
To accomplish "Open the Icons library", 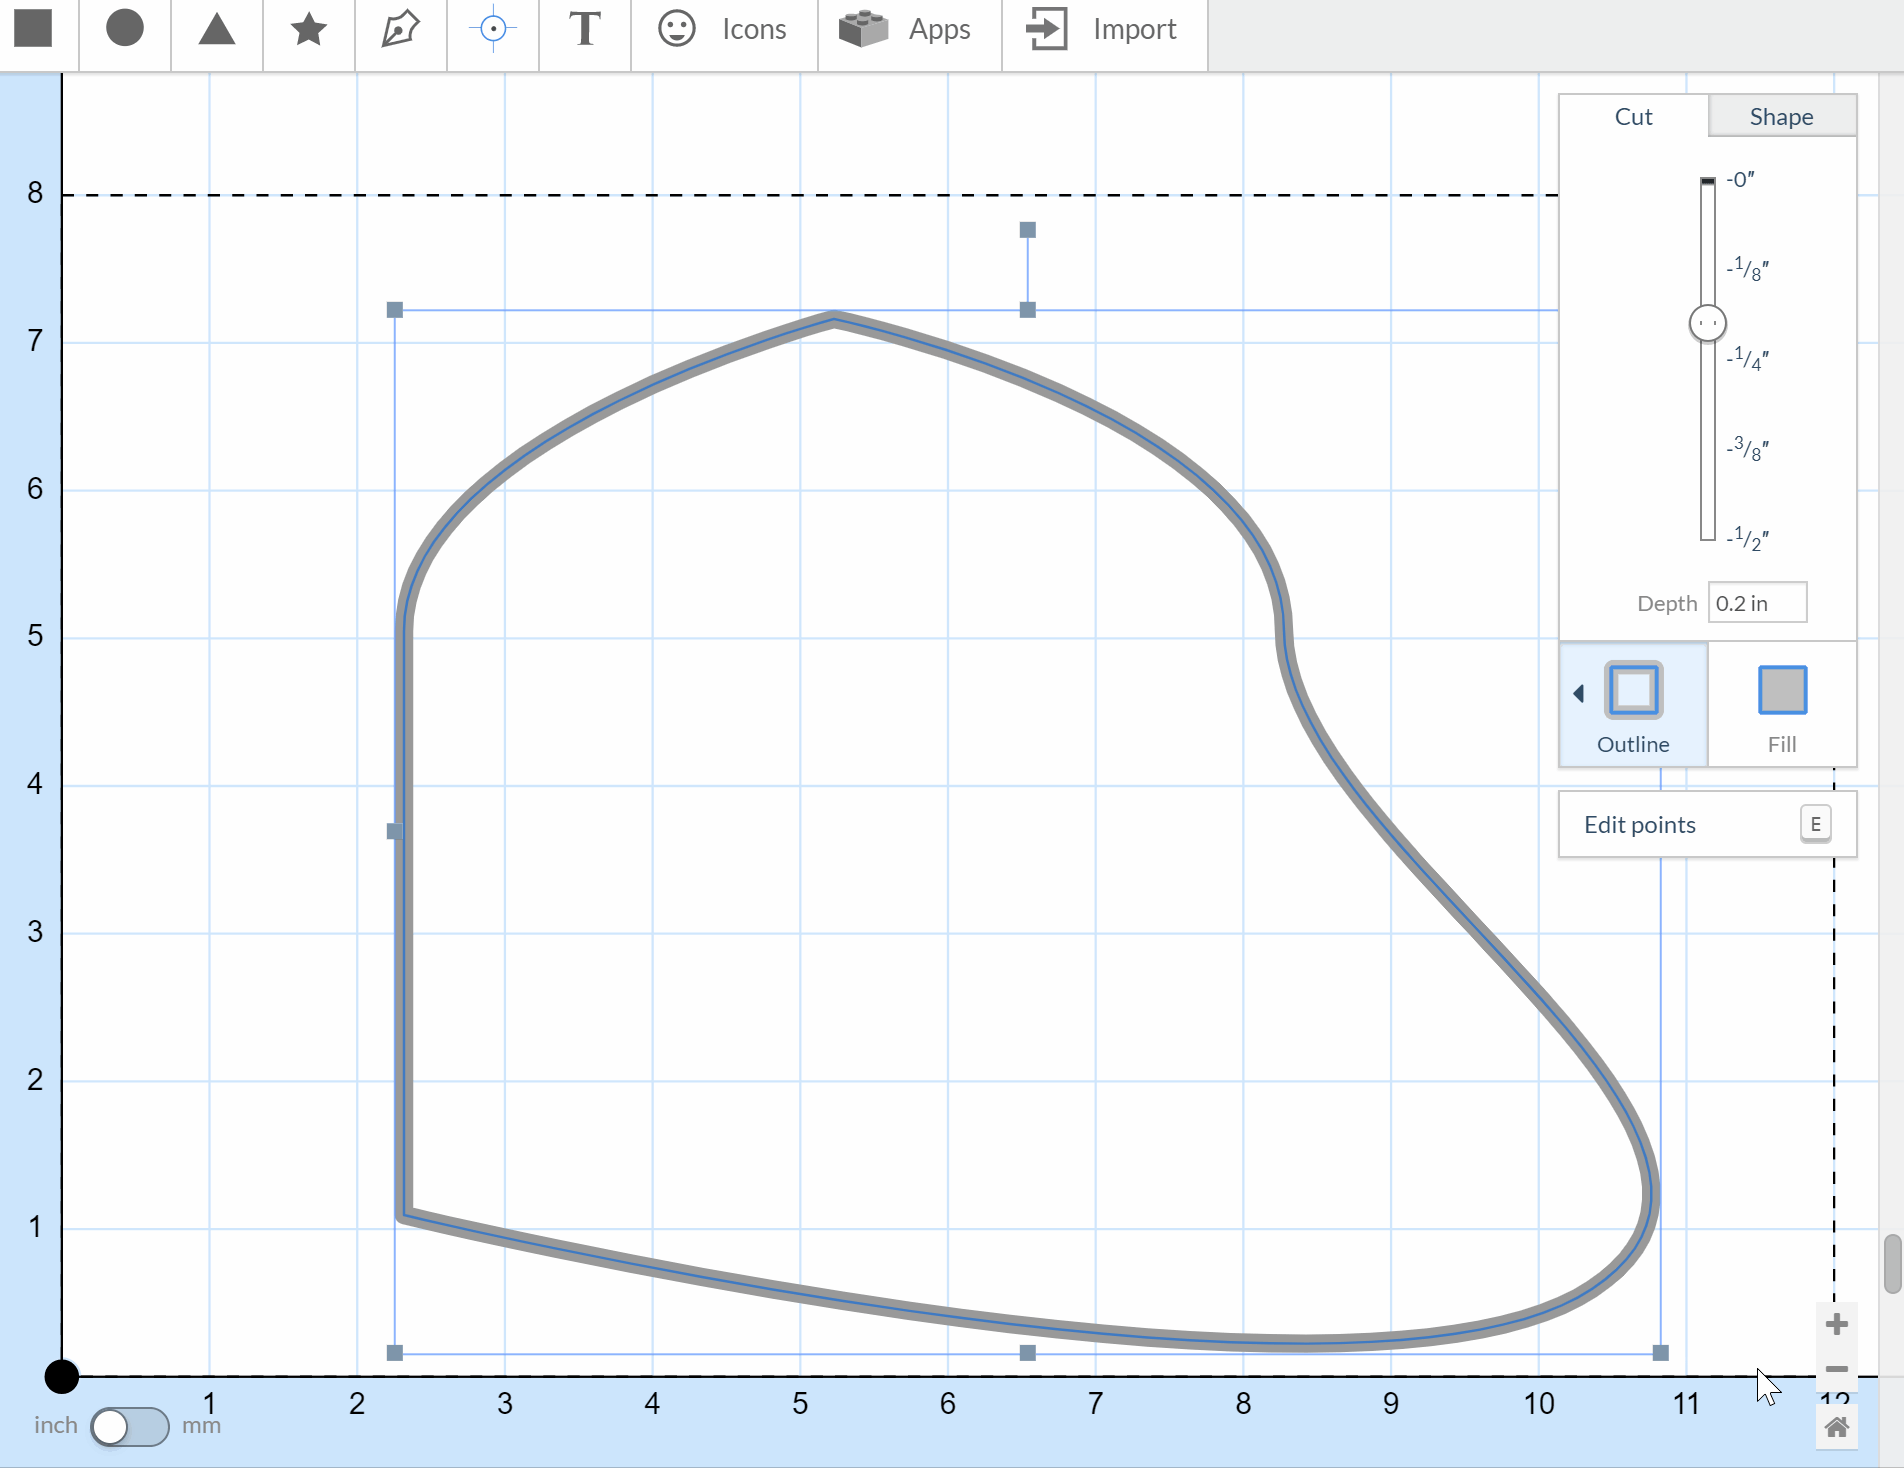I will [x=723, y=29].
